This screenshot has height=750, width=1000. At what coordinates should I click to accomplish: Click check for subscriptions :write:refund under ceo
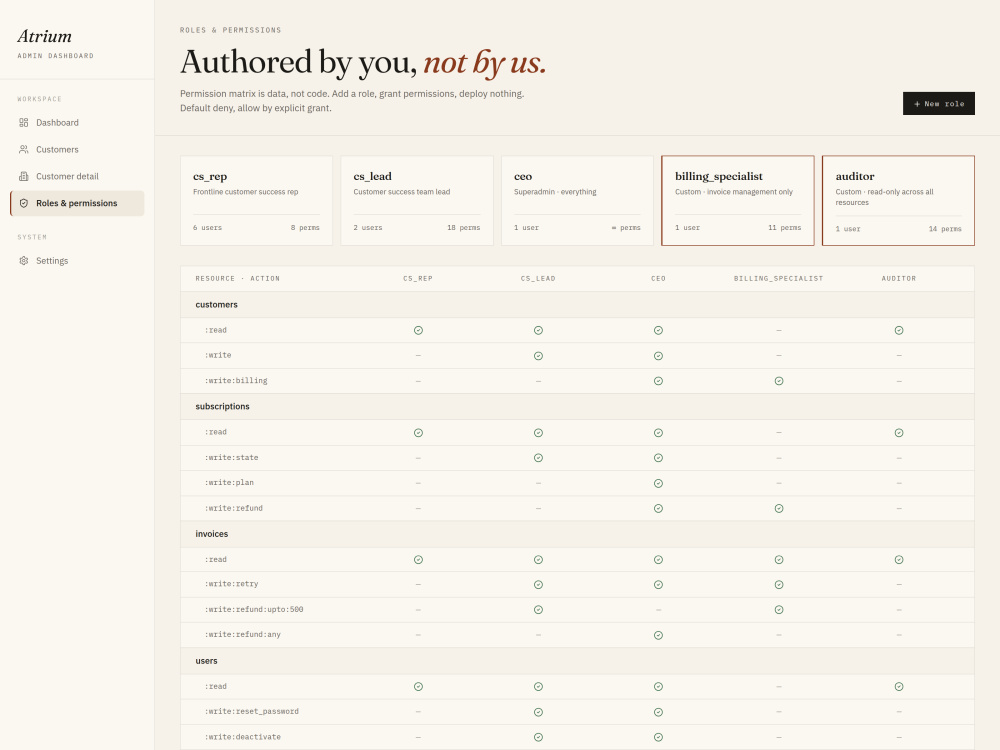pyautogui.click(x=658, y=508)
